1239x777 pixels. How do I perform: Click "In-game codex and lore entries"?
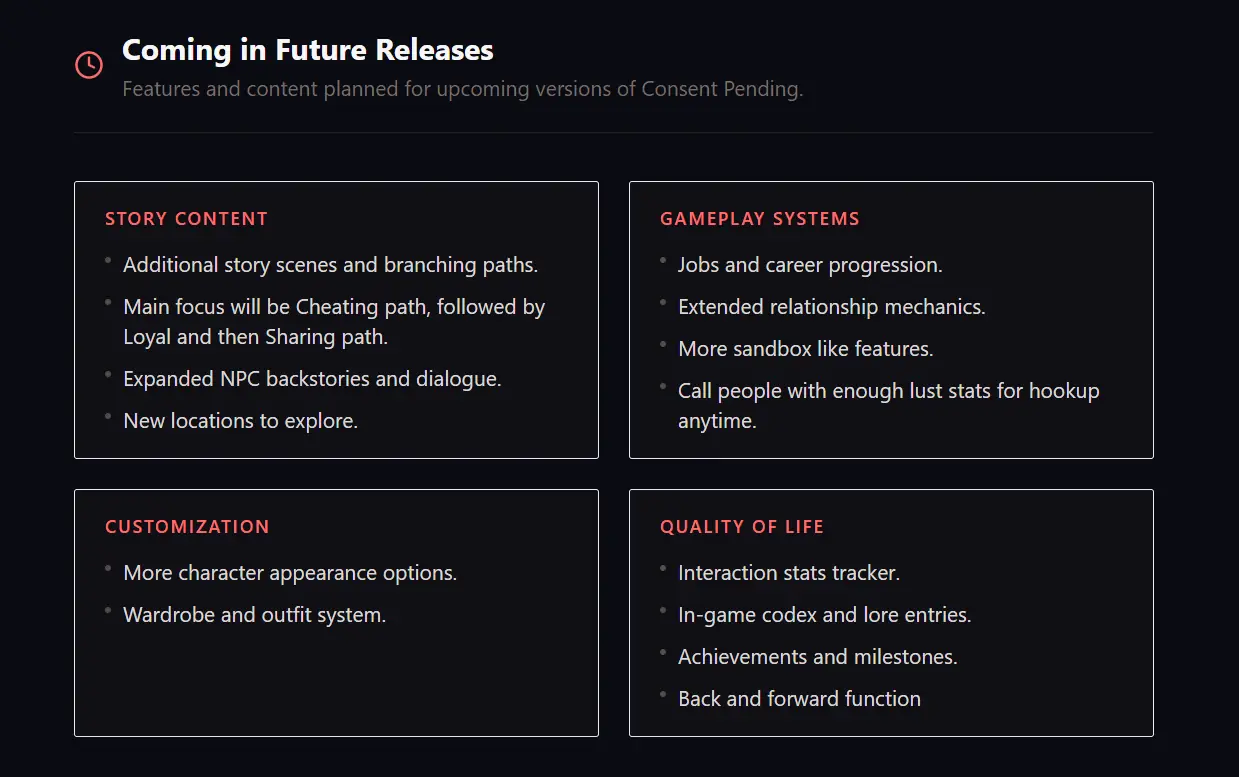click(824, 615)
